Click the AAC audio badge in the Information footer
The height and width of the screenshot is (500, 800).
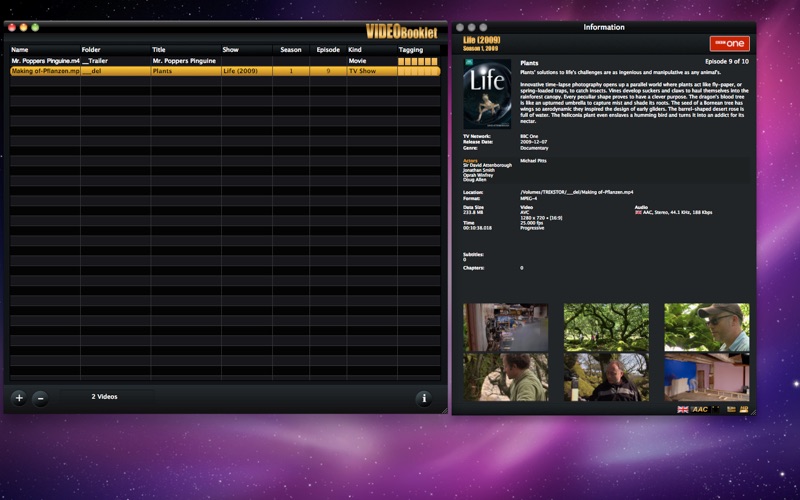tap(699, 409)
